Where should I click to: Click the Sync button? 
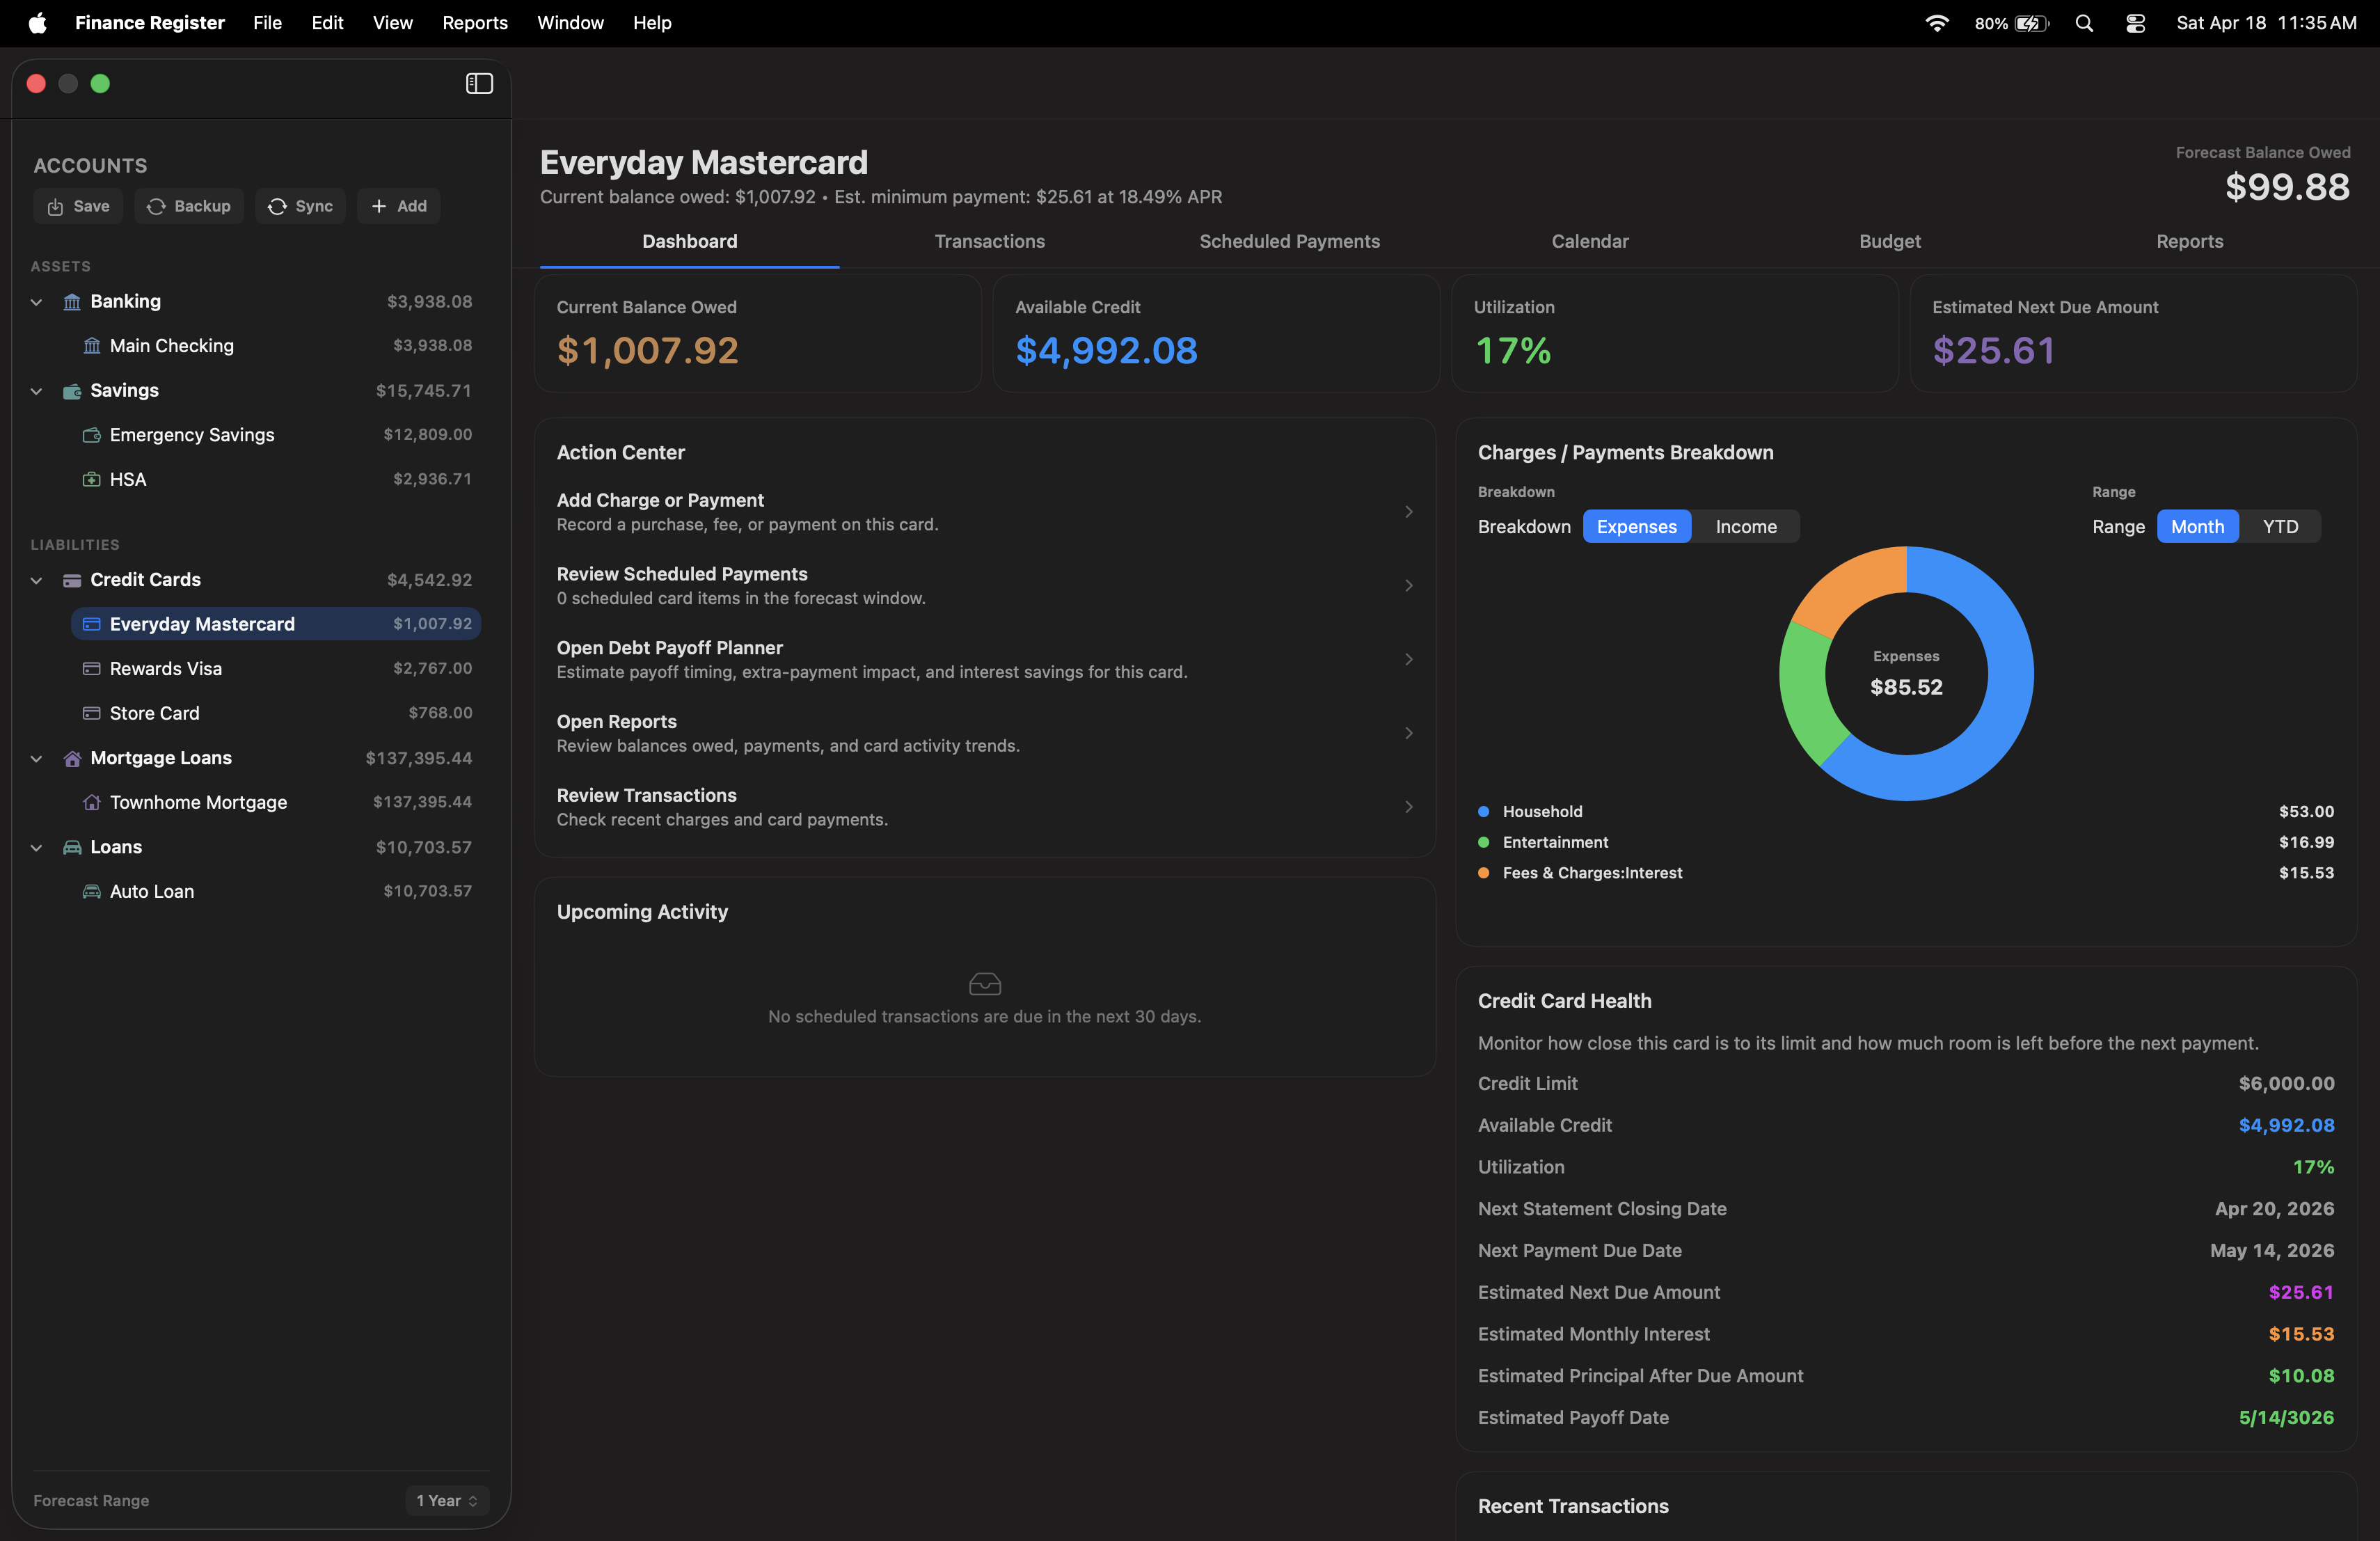pyautogui.click(x=300, y=206)
